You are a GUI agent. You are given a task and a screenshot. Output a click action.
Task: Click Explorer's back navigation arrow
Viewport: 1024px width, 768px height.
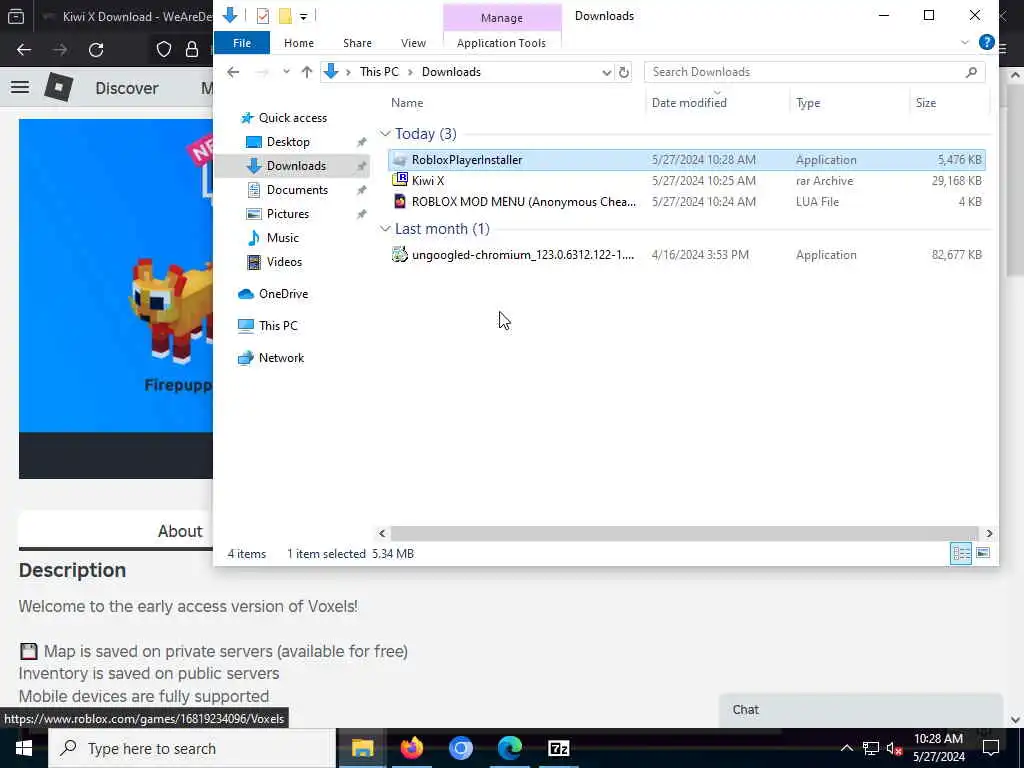point(233,72)
